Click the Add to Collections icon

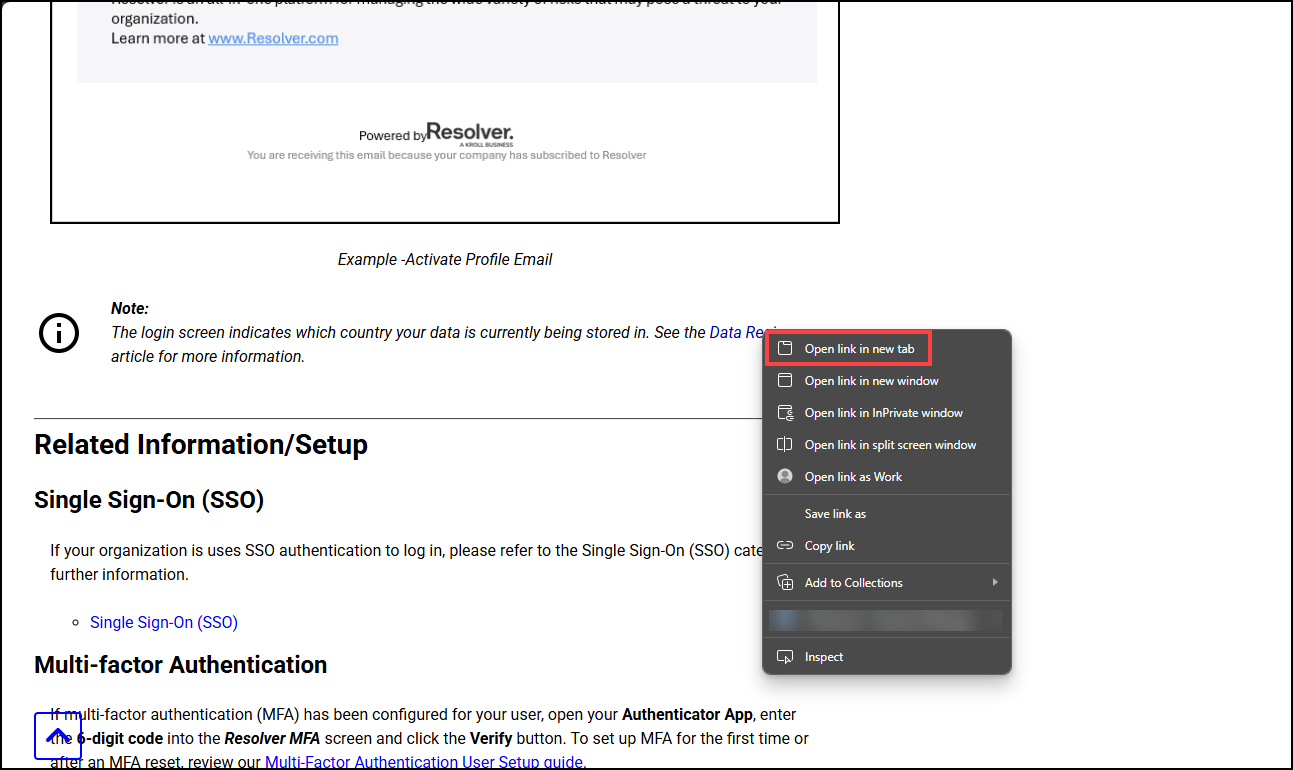[785, 583]
